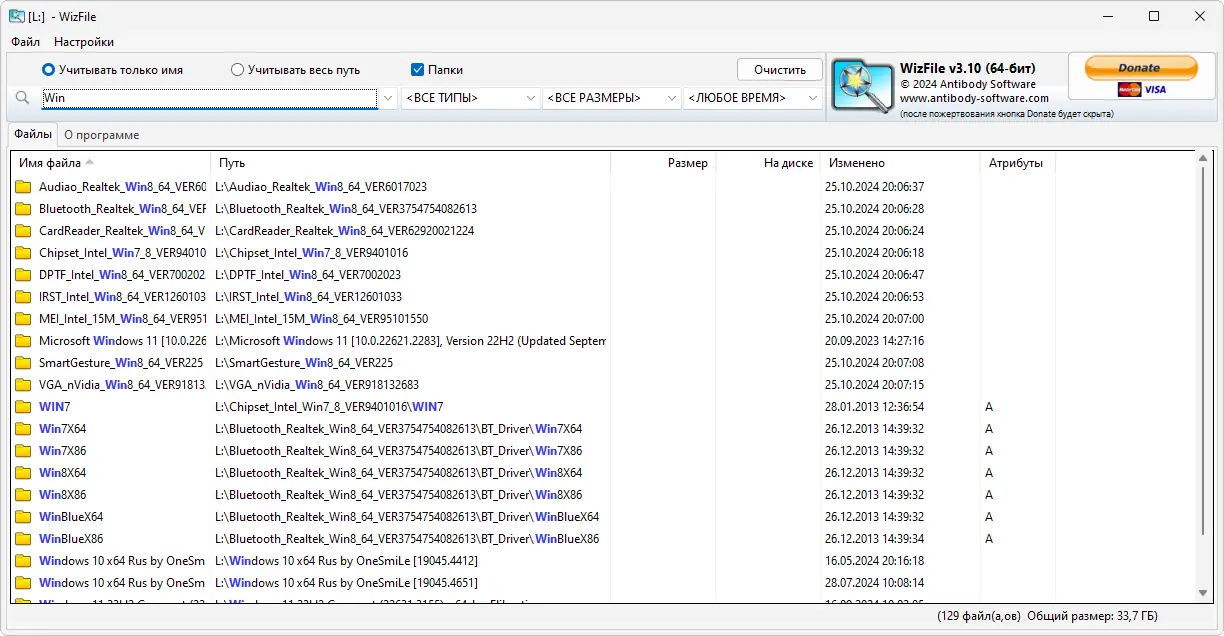The image size is (1224, 636).
Task: Click folder icon of WinBlueX64 row
Action: pyautogui.click(x=23, y=517)
